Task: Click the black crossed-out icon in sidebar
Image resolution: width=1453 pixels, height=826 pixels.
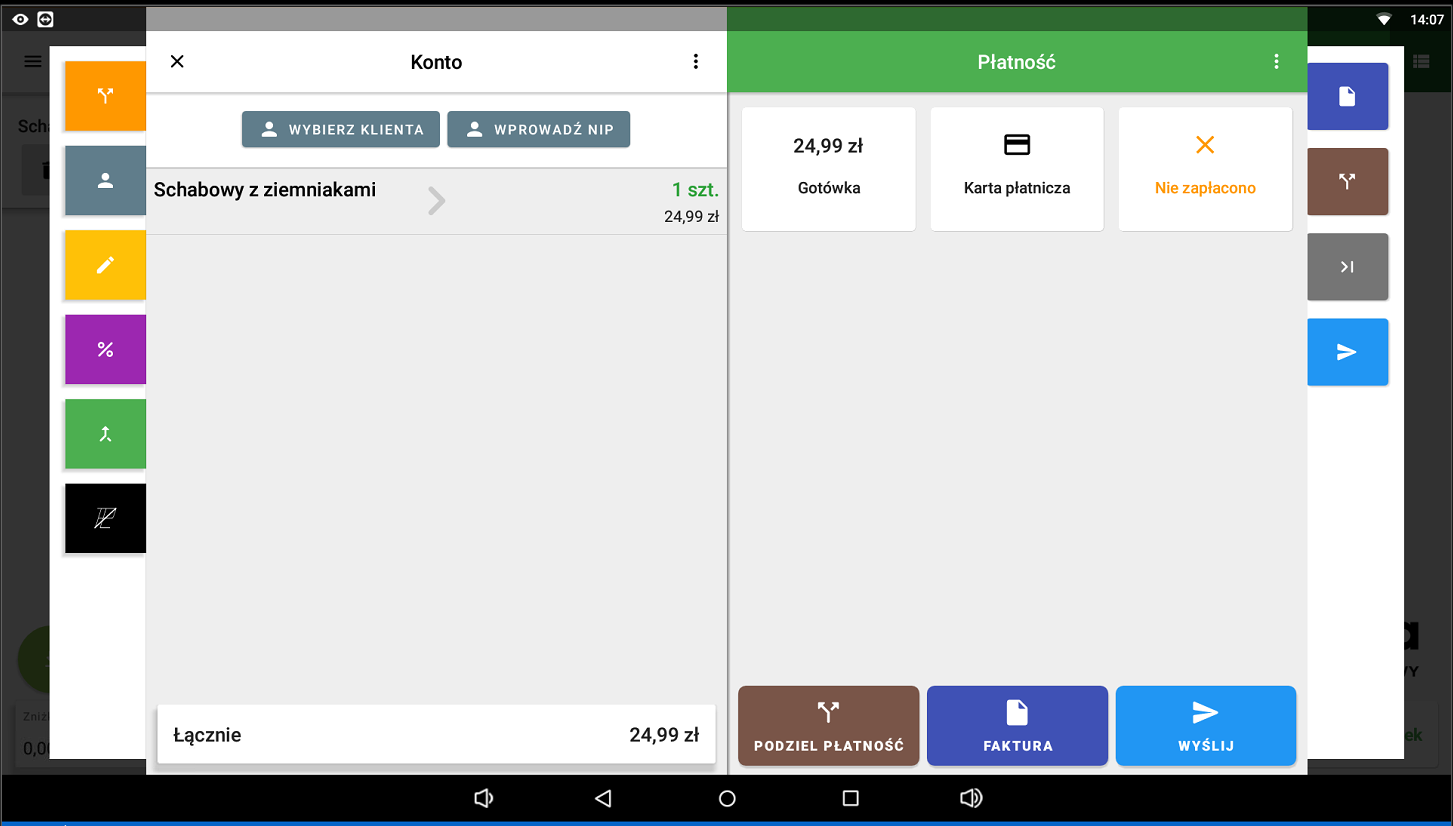Action: tap(105, 518)
